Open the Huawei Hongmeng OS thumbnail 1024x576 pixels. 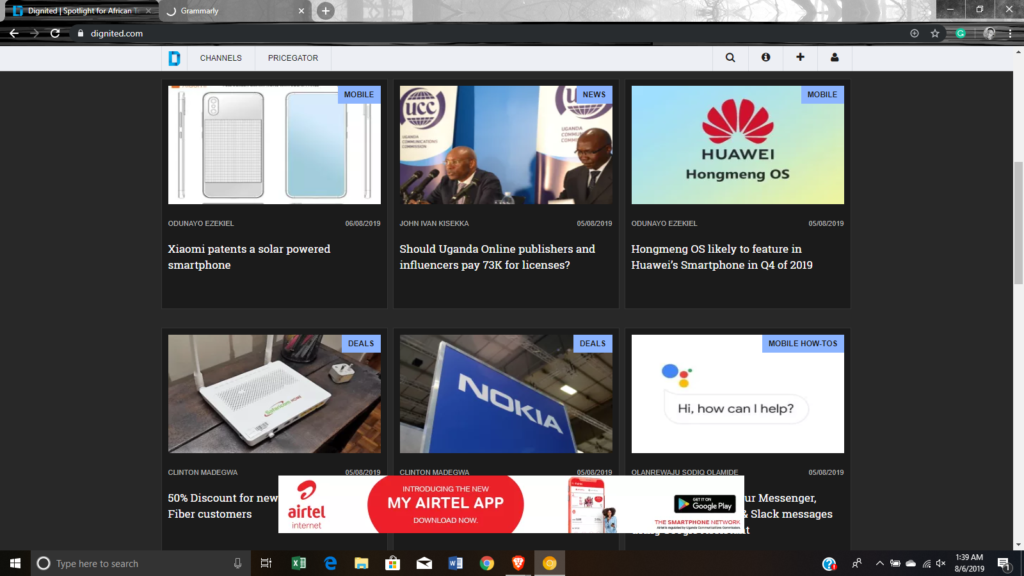pos(737,145)
